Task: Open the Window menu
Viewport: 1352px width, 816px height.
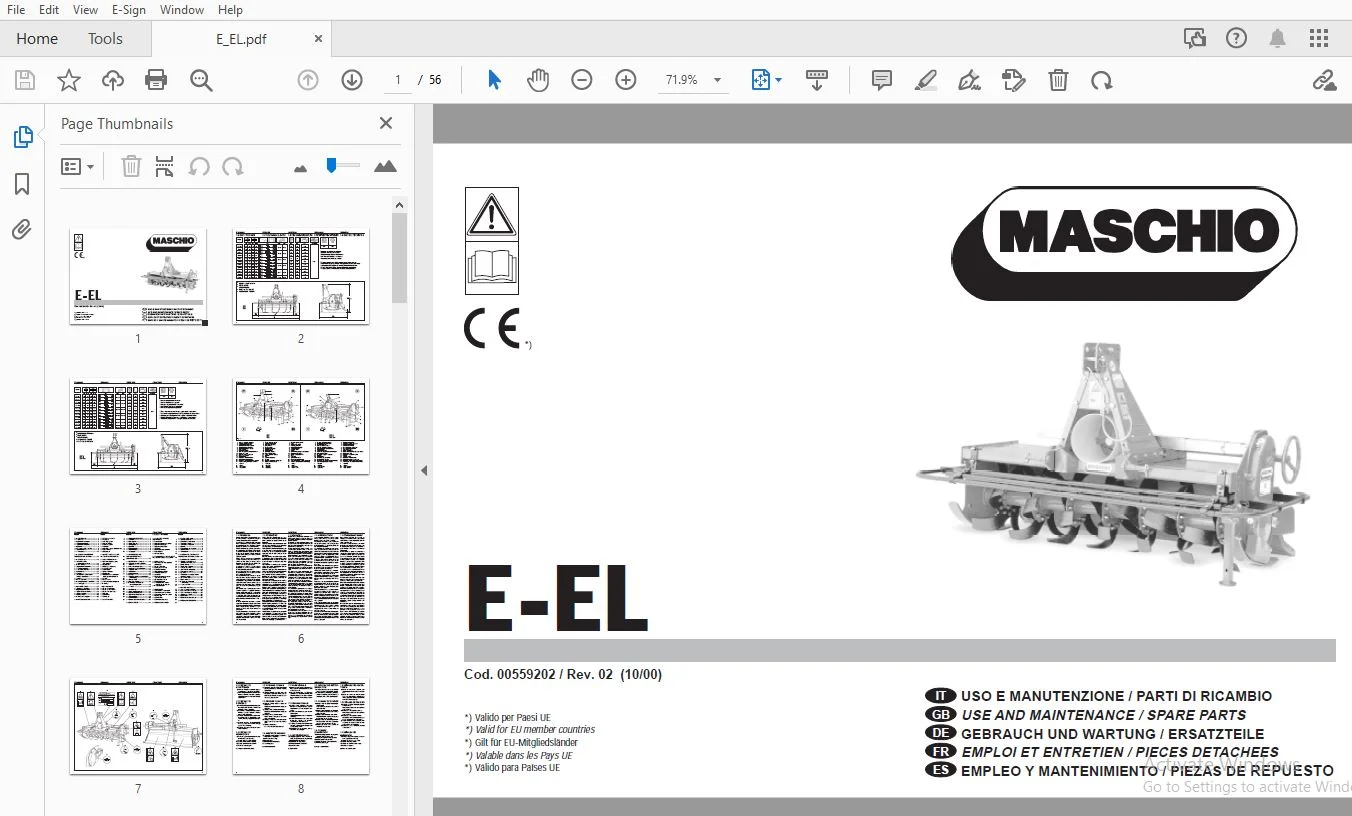Action: [182, 10]
